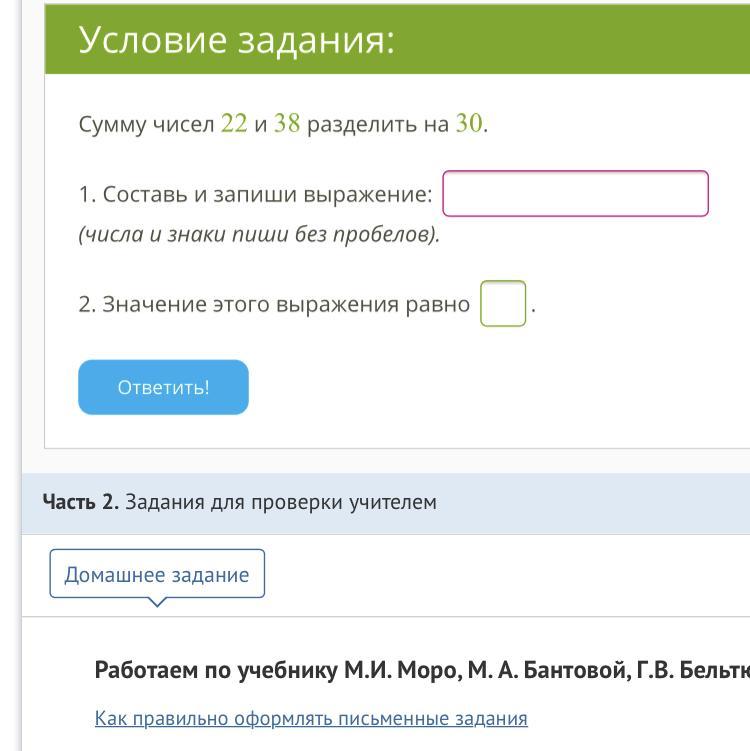
Task: Open link "Как правильно оформлять письменные задания"
Action: 311,718
